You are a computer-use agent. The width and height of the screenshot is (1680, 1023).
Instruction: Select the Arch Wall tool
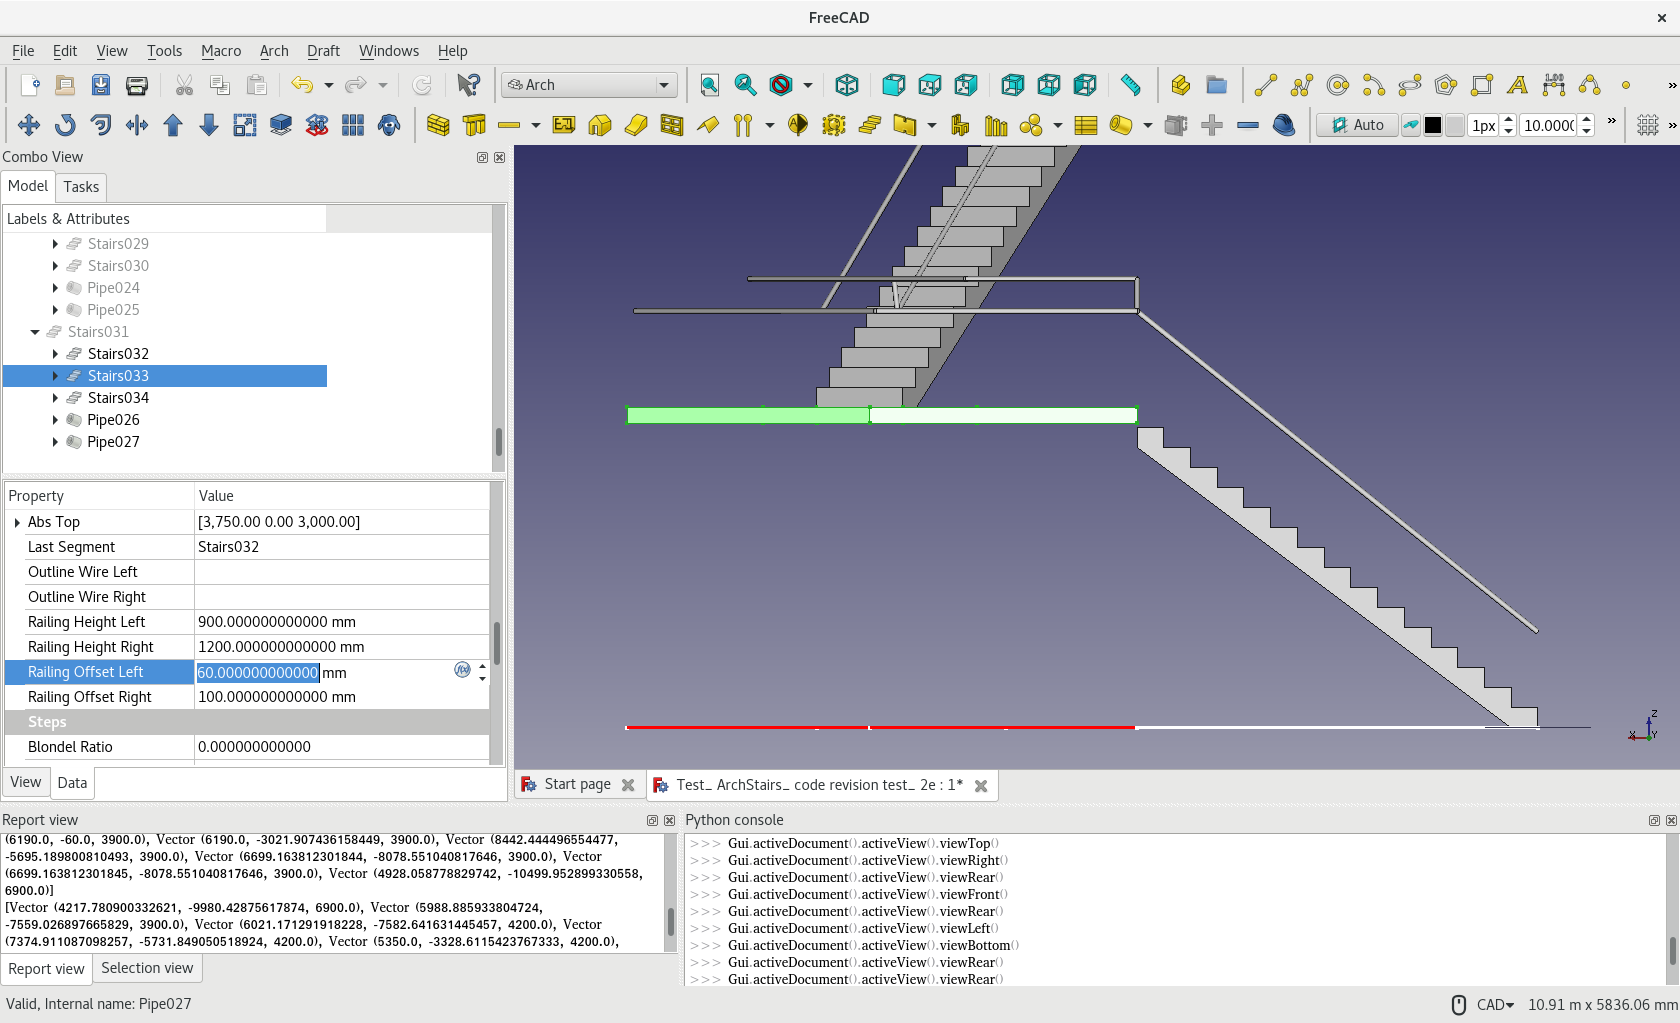[438, 125]
